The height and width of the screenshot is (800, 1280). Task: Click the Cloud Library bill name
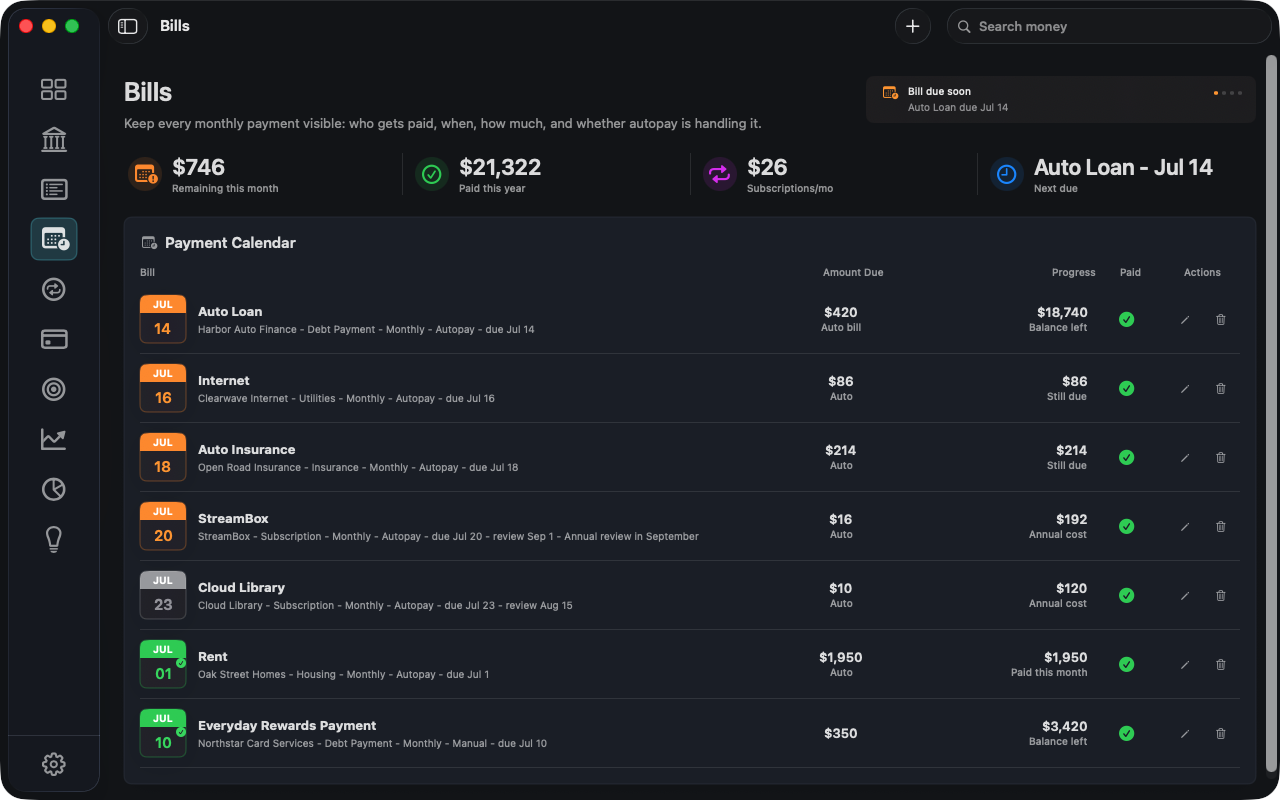click(x=241, y=588)
